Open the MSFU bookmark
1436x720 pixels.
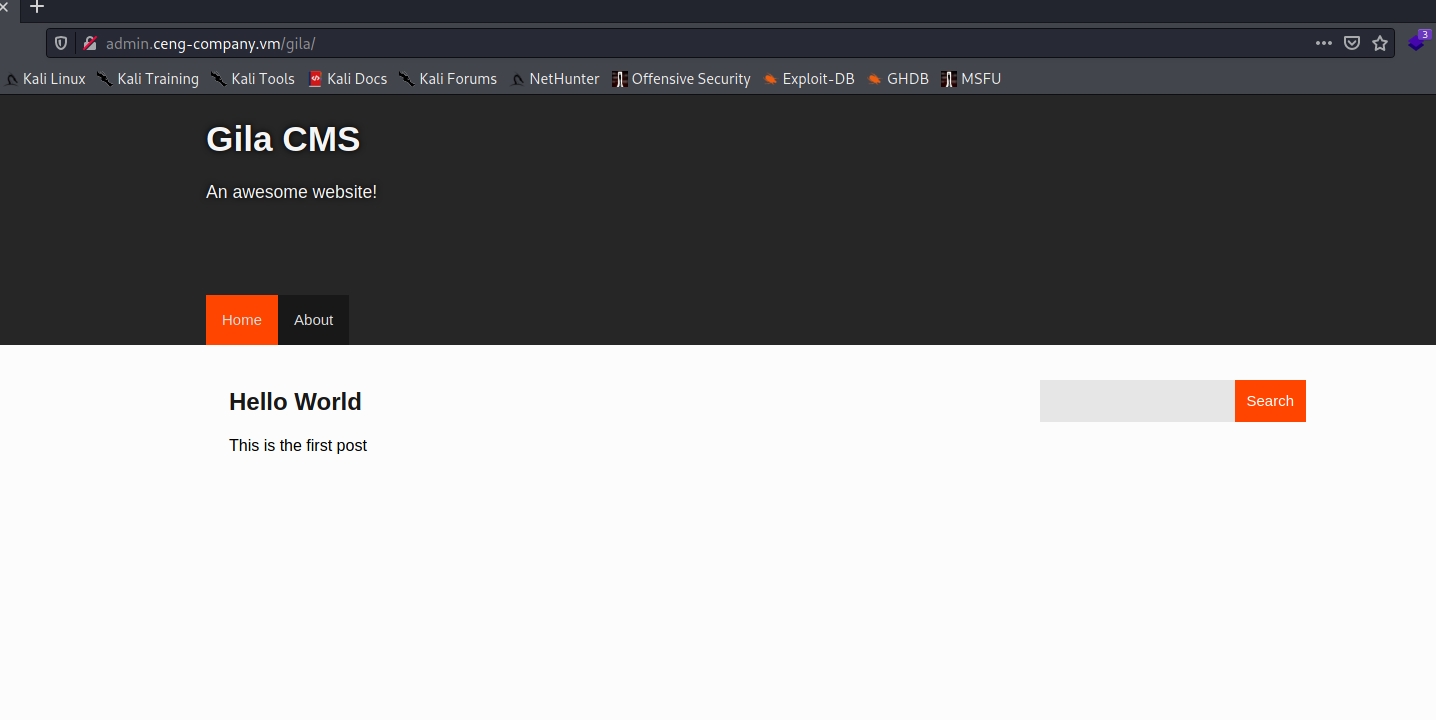(x=971, y=79)
